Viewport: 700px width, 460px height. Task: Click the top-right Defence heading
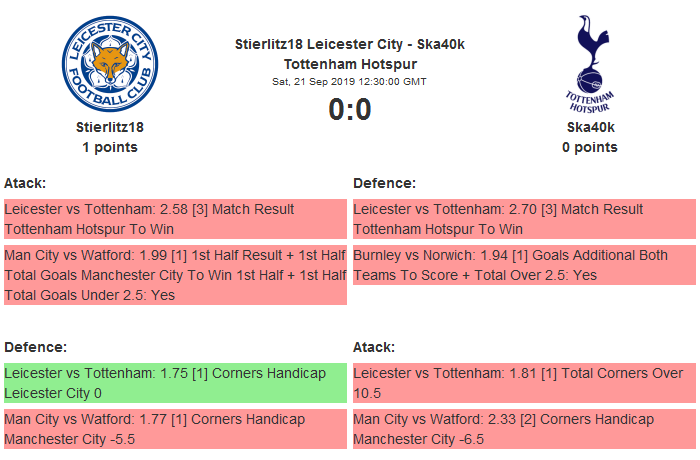pos(384,183)
